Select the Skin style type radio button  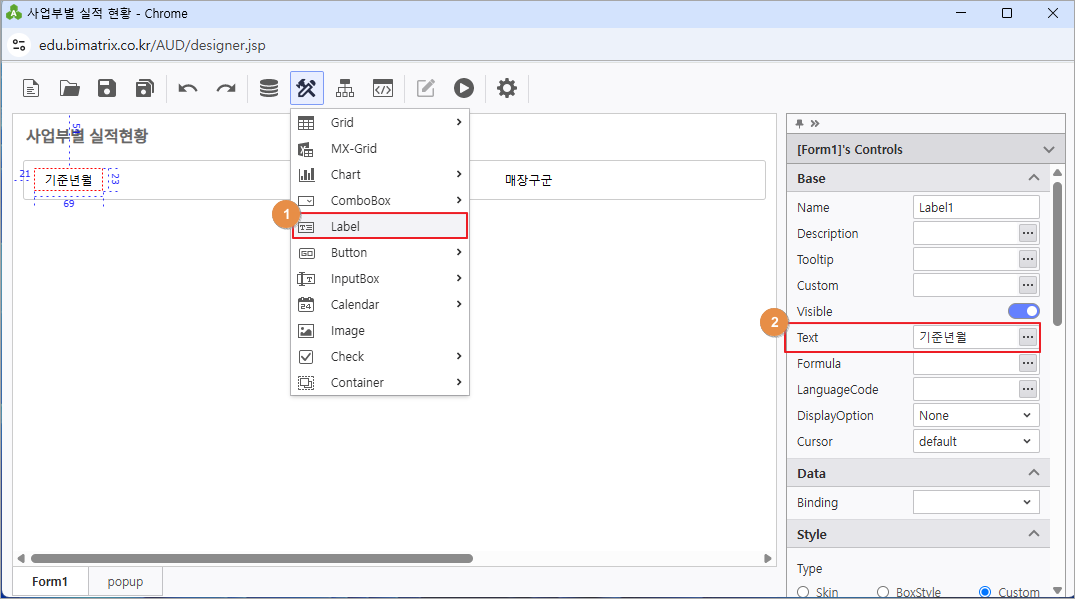pyautogui.click(x=803, y=592)
